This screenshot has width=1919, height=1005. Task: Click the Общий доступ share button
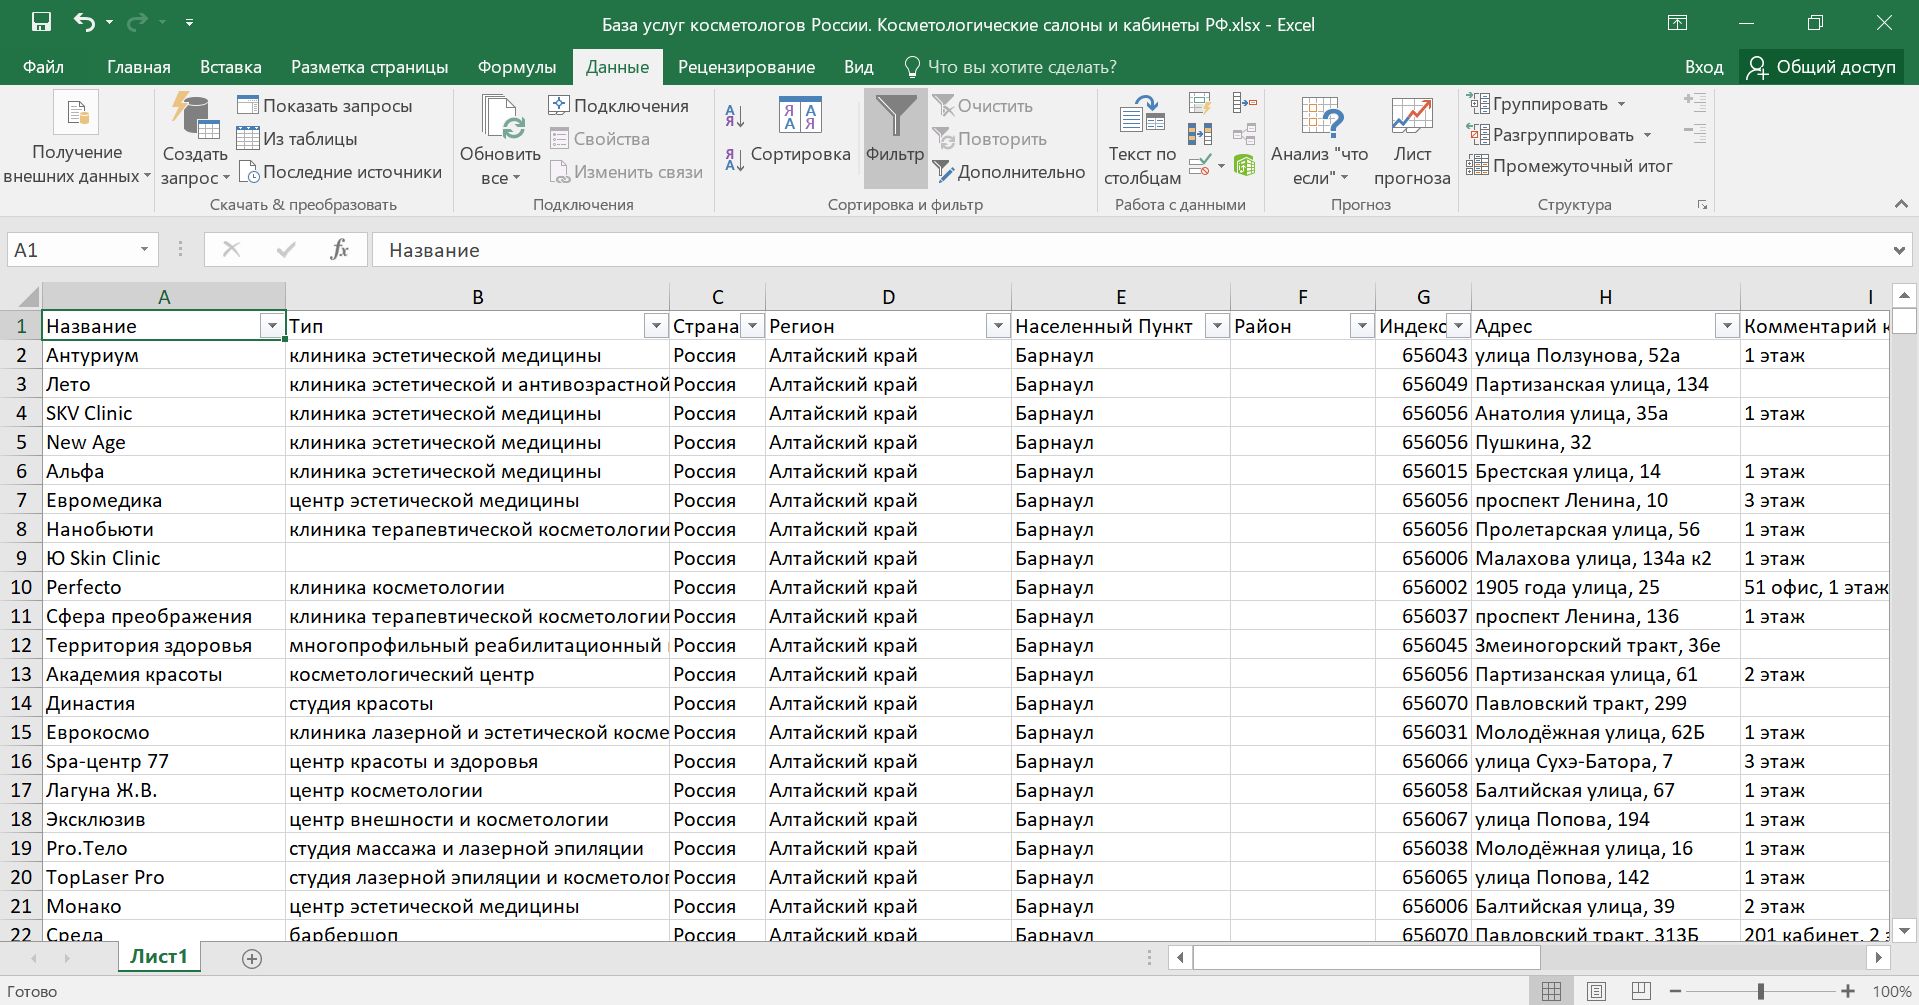[1820, 67]
